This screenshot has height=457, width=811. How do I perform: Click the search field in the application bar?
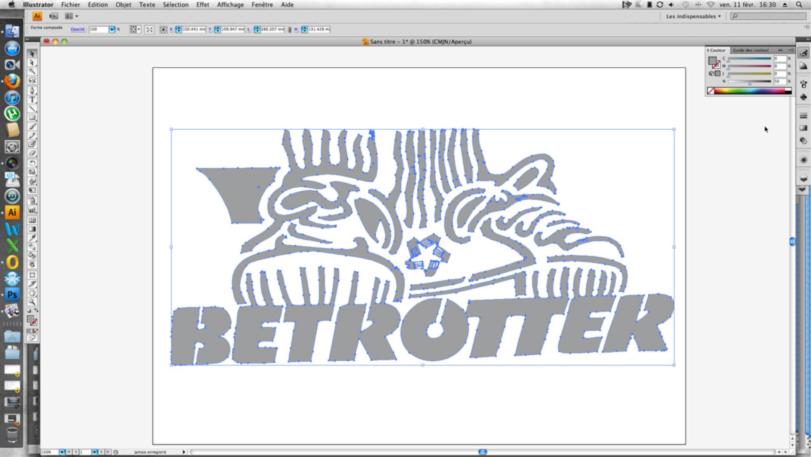point(768,17)
